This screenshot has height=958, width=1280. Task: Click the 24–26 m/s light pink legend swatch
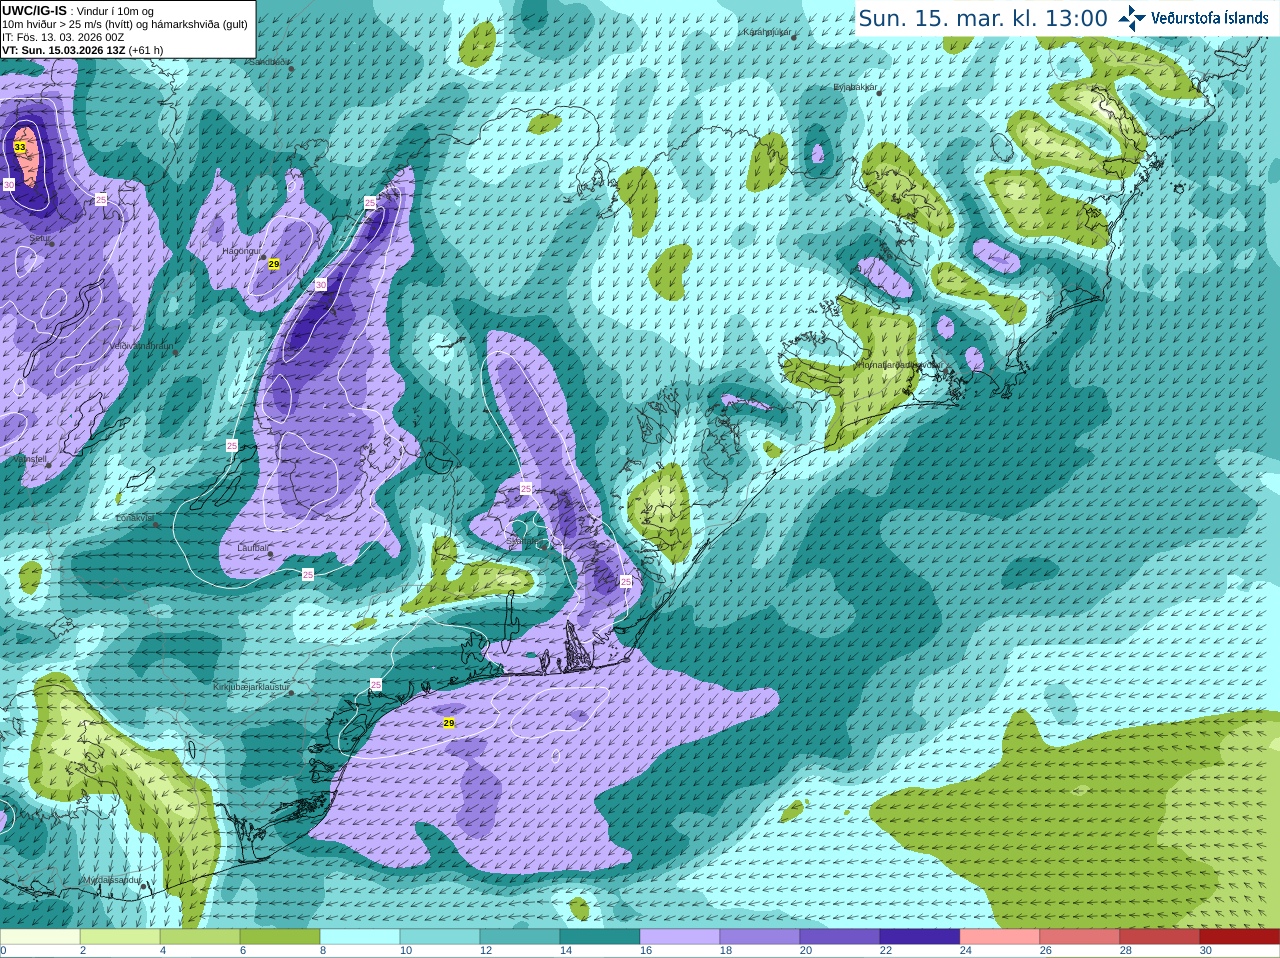(x=1000, y=937)
